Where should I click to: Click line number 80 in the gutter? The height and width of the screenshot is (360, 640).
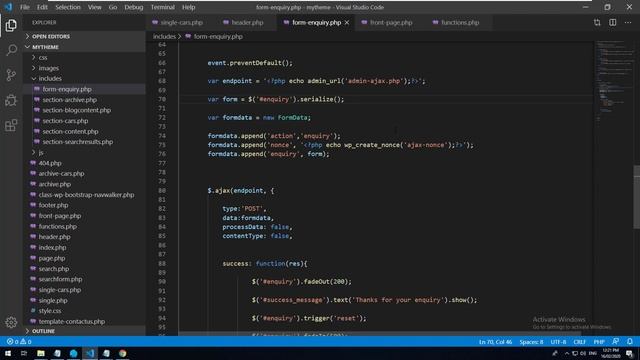point(162,191)
